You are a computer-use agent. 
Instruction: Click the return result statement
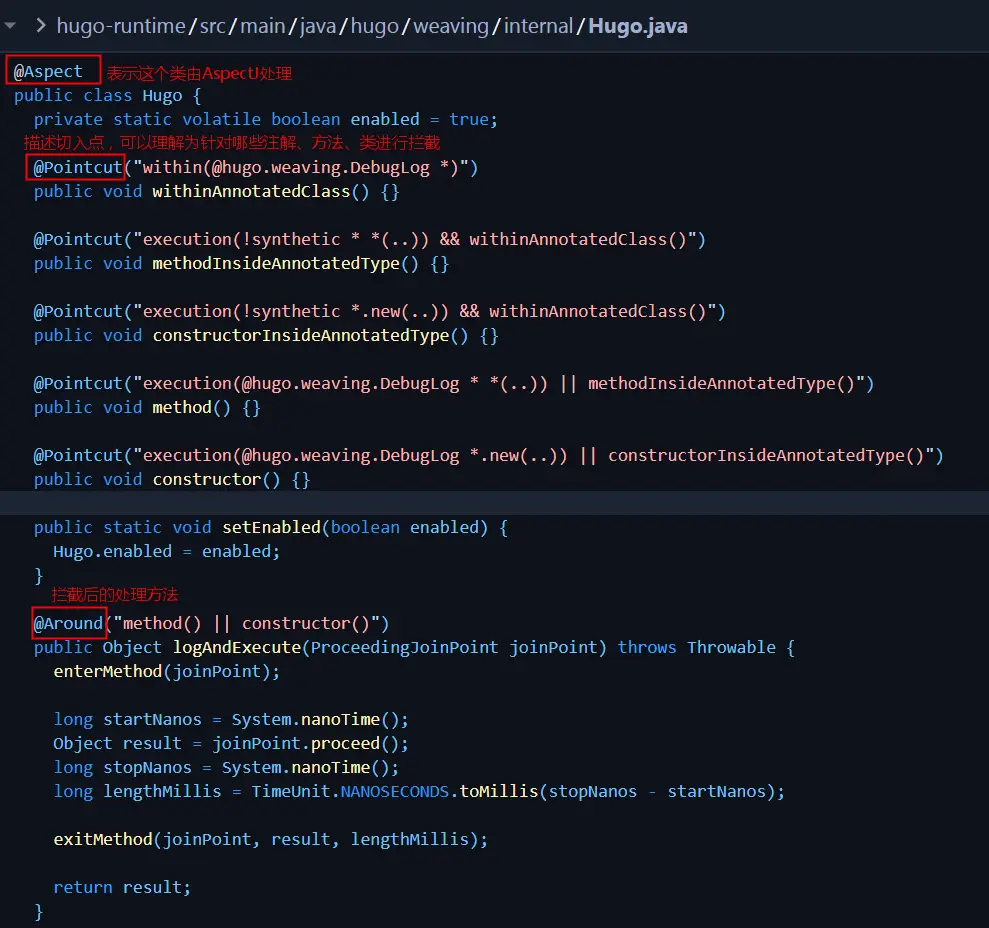(122, 887)
